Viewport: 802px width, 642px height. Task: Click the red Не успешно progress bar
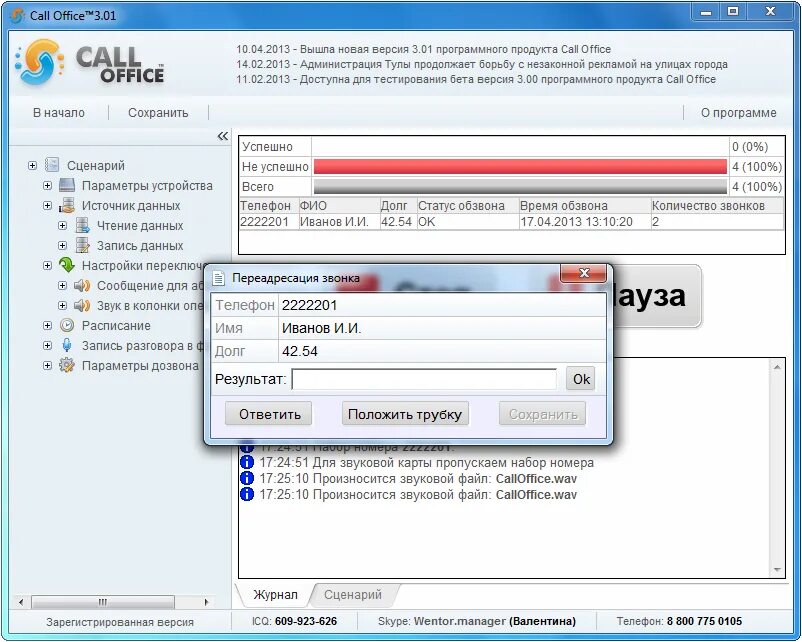tap(520, 166)
